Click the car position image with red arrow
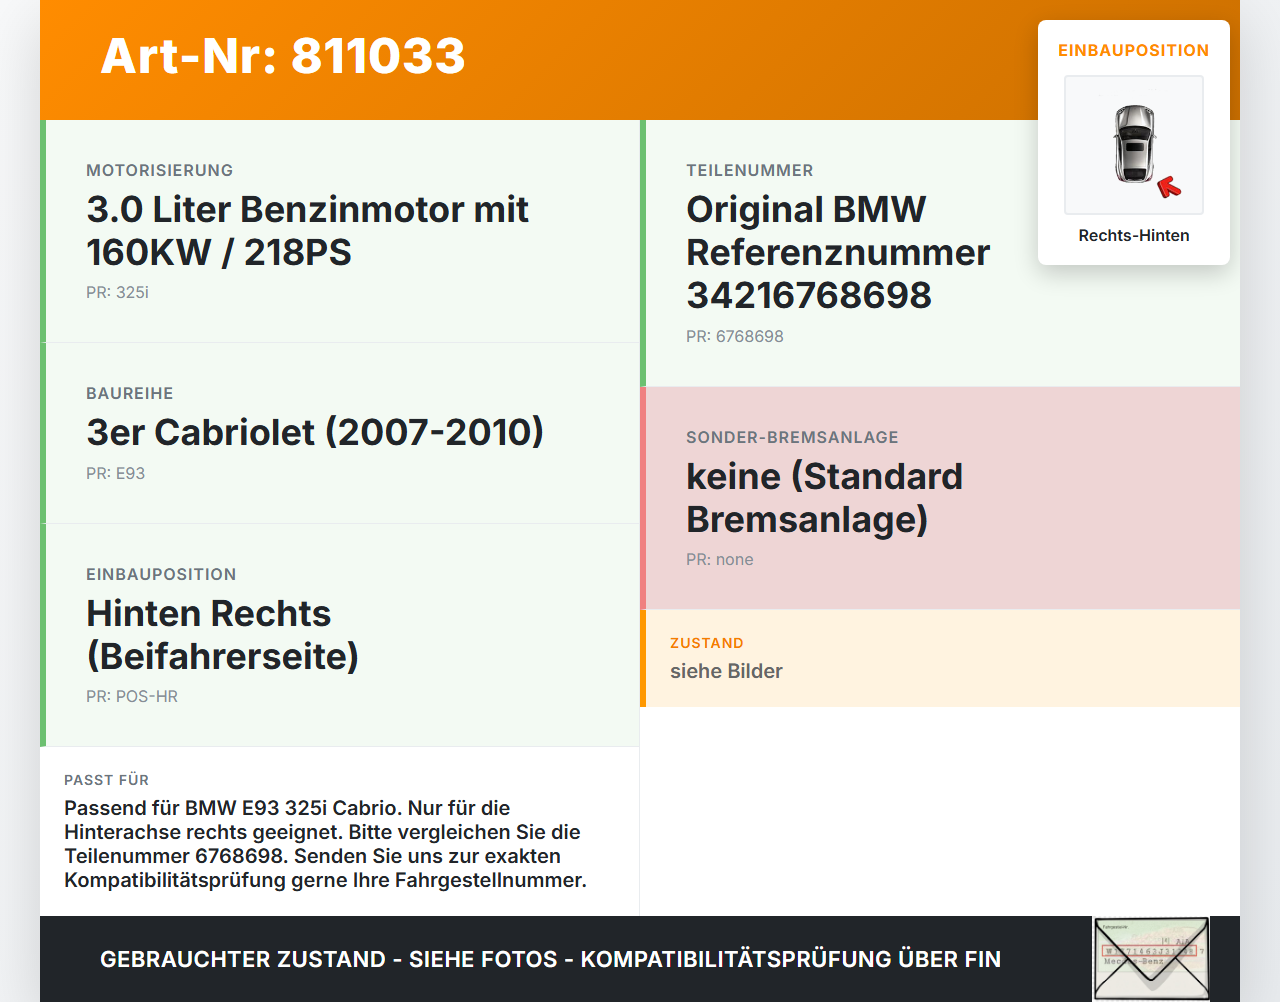The image size is (1280, 1002). click(1134, 145)
